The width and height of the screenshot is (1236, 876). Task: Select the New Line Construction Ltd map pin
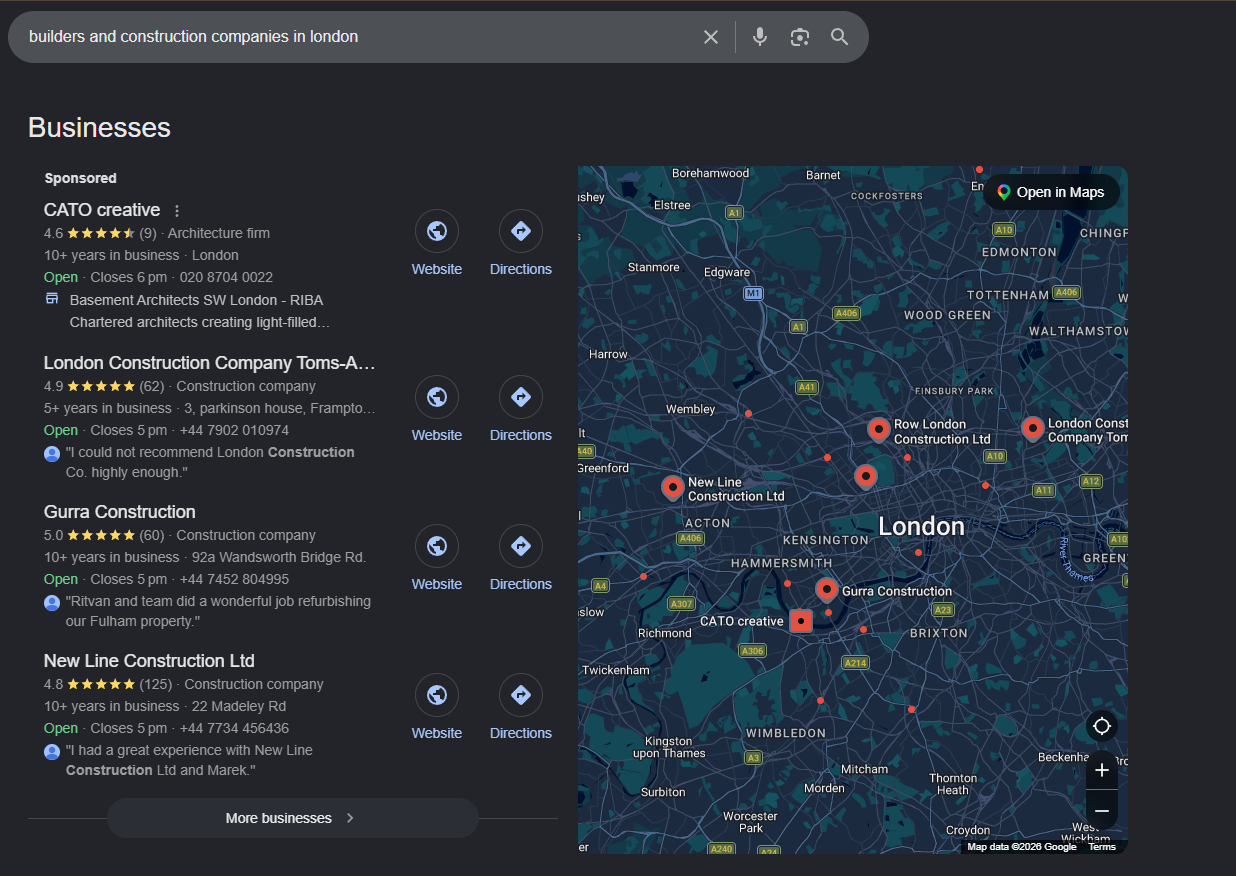click(x=673, y=487)
